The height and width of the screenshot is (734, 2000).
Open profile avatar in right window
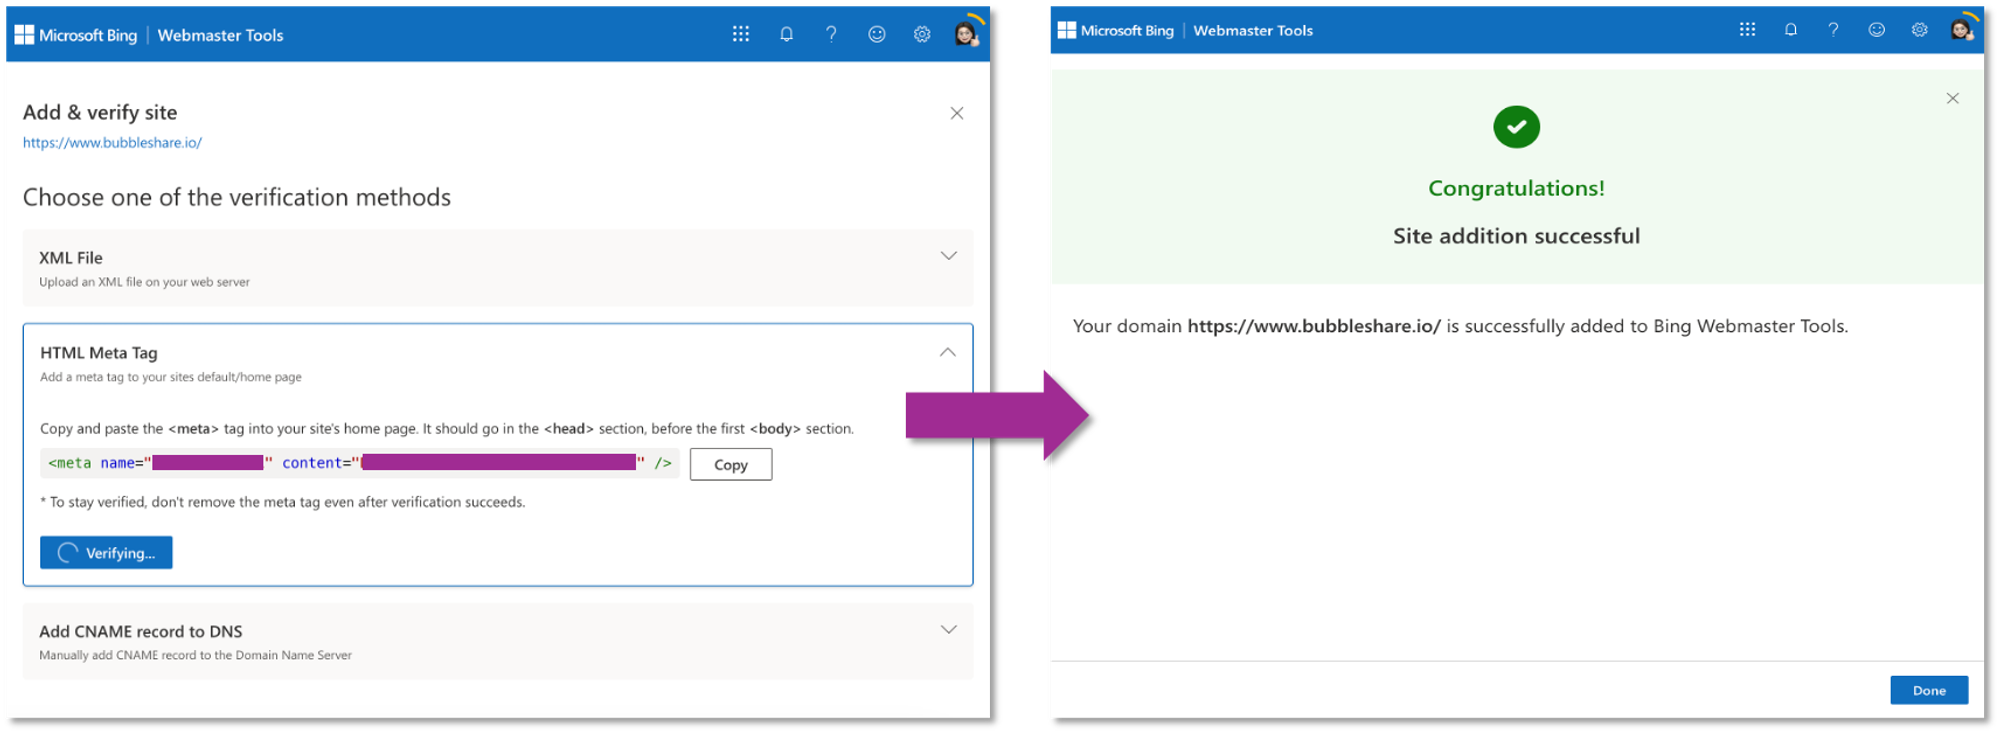(x=1962, y=29)
